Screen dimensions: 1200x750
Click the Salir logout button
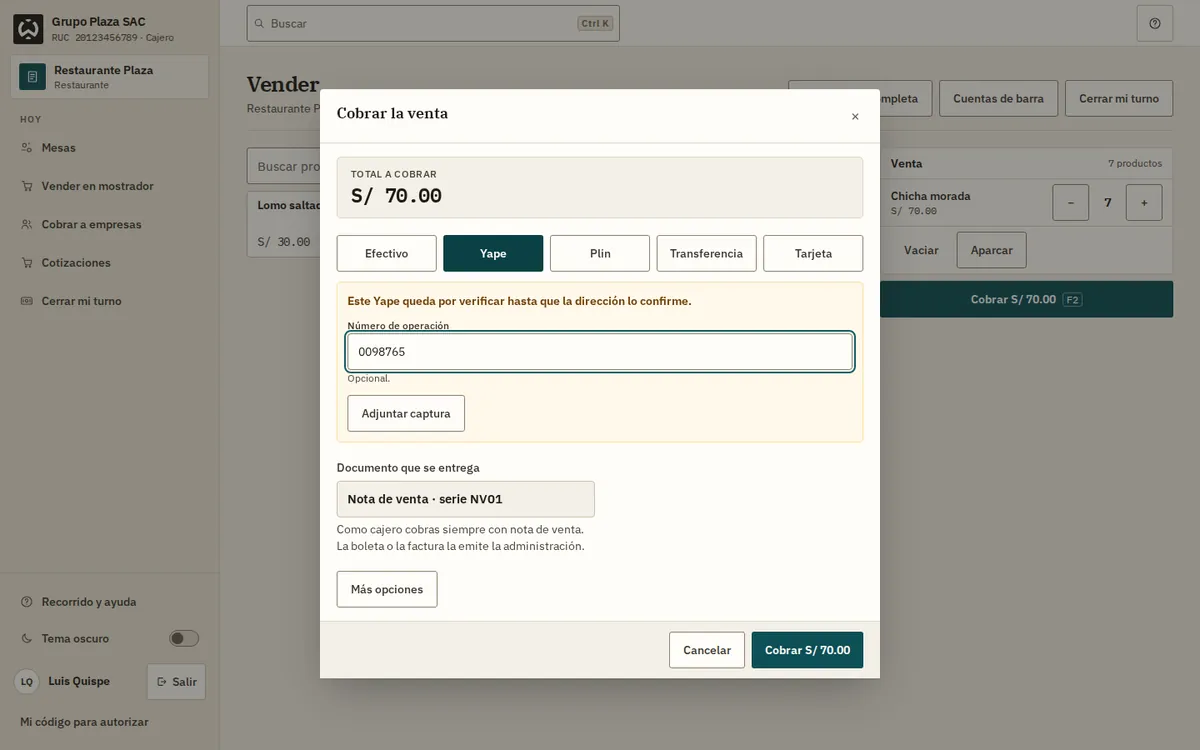[x=176, y=682]
